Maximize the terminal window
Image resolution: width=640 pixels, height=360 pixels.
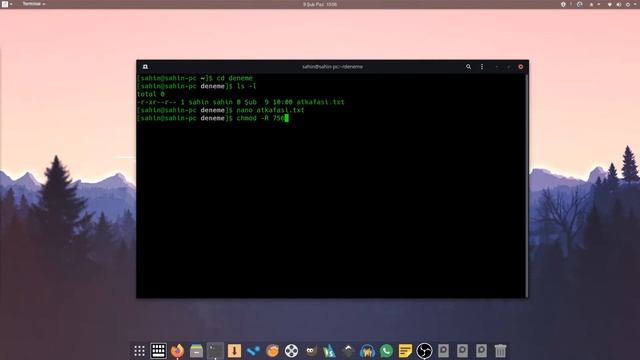pos(509,67)
